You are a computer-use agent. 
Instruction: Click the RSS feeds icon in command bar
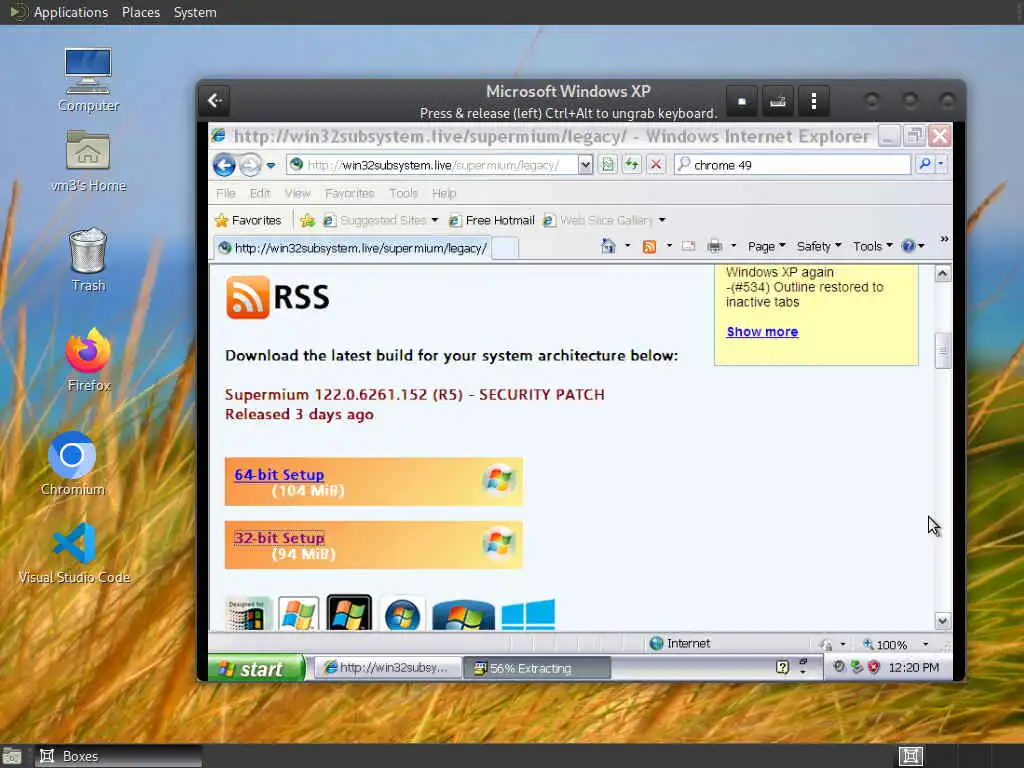(649, 246)
